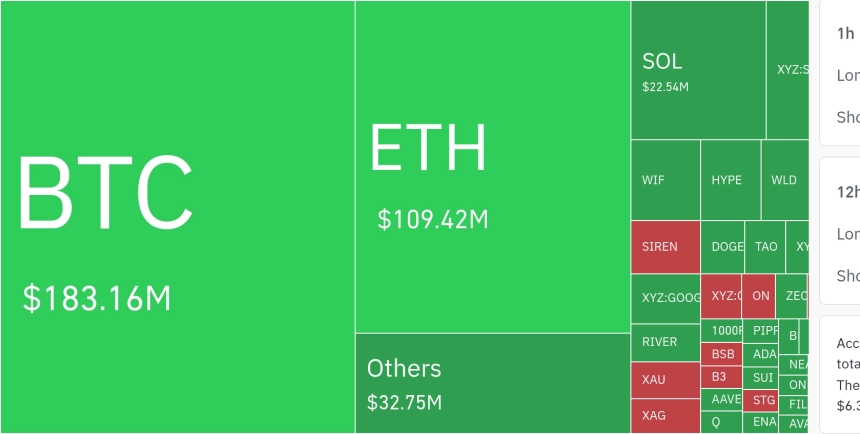Screen dimensions: 860x434
Task: Choose the TAO tile
Action: (x=765, y=246)
